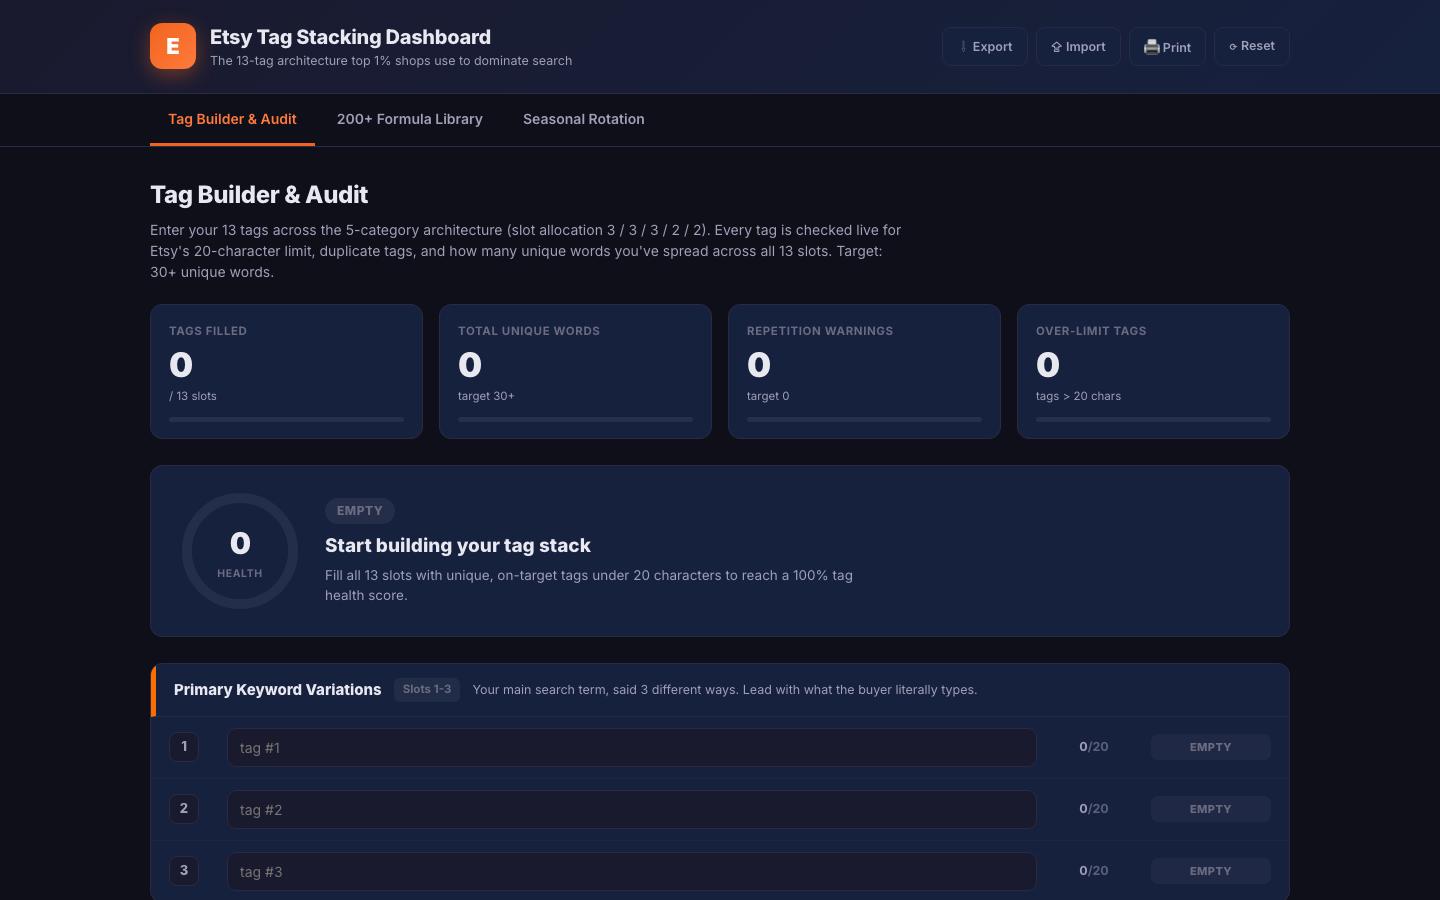Click the 'Start building your tag stack' heading
Image resolution: width=1440 pixels, height=900 pixels.
click(x=458, y=546)
